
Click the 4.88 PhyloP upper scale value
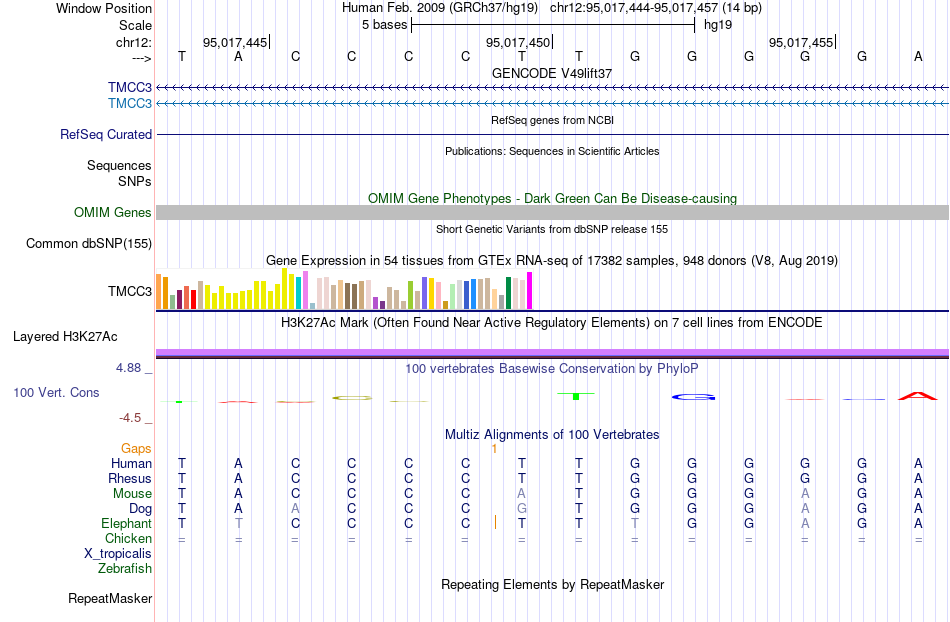tap(128, 368)
